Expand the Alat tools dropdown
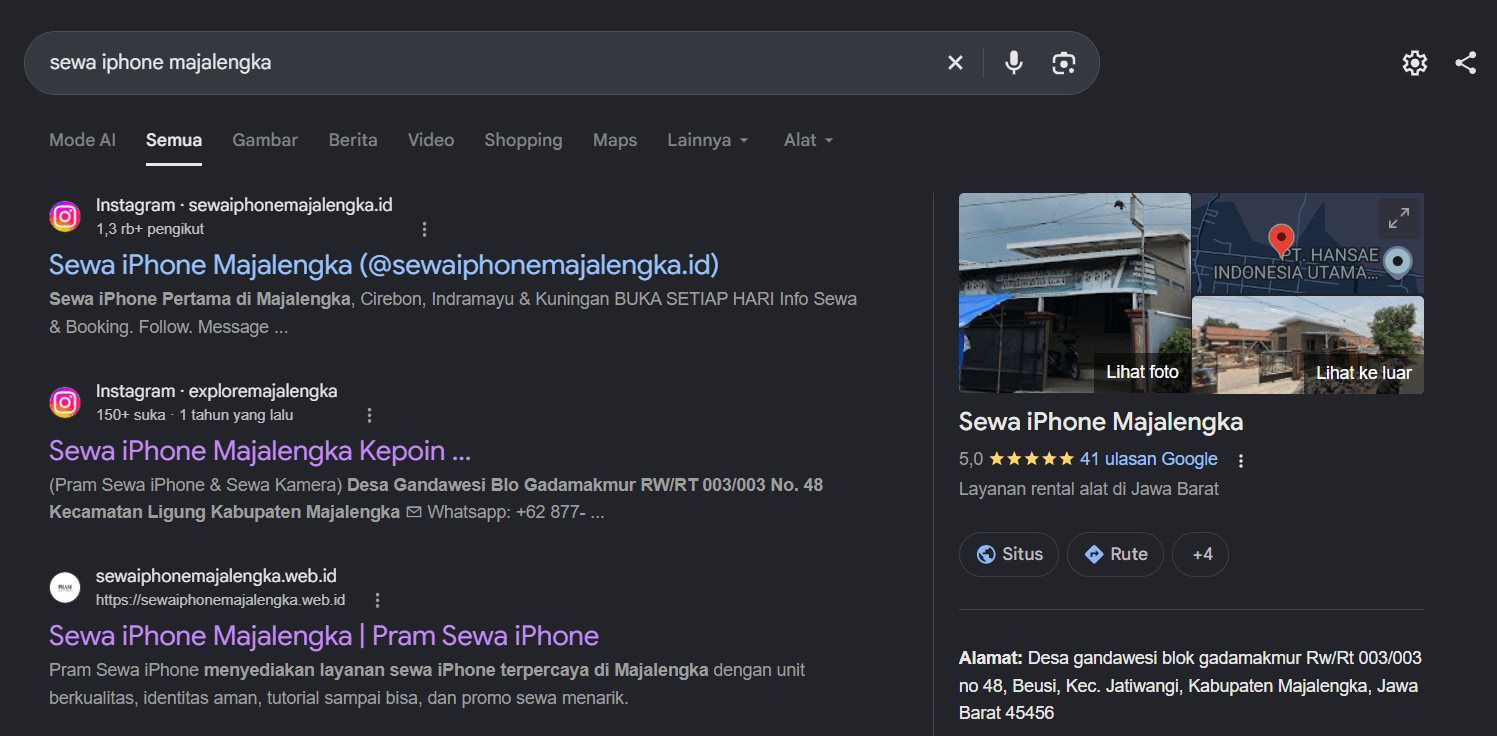 (808, 140)
